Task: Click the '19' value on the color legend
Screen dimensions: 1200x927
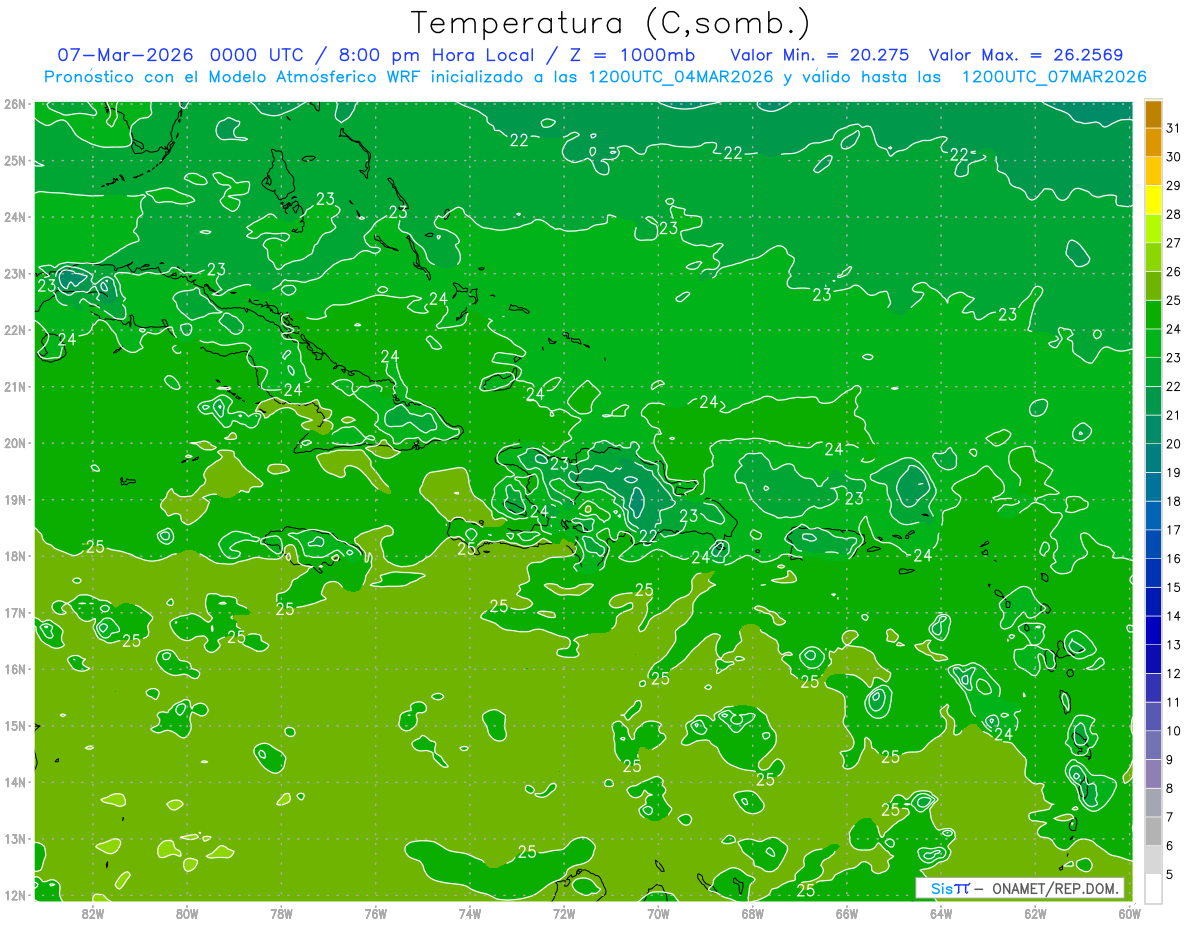Action: tap(1174, 472)
